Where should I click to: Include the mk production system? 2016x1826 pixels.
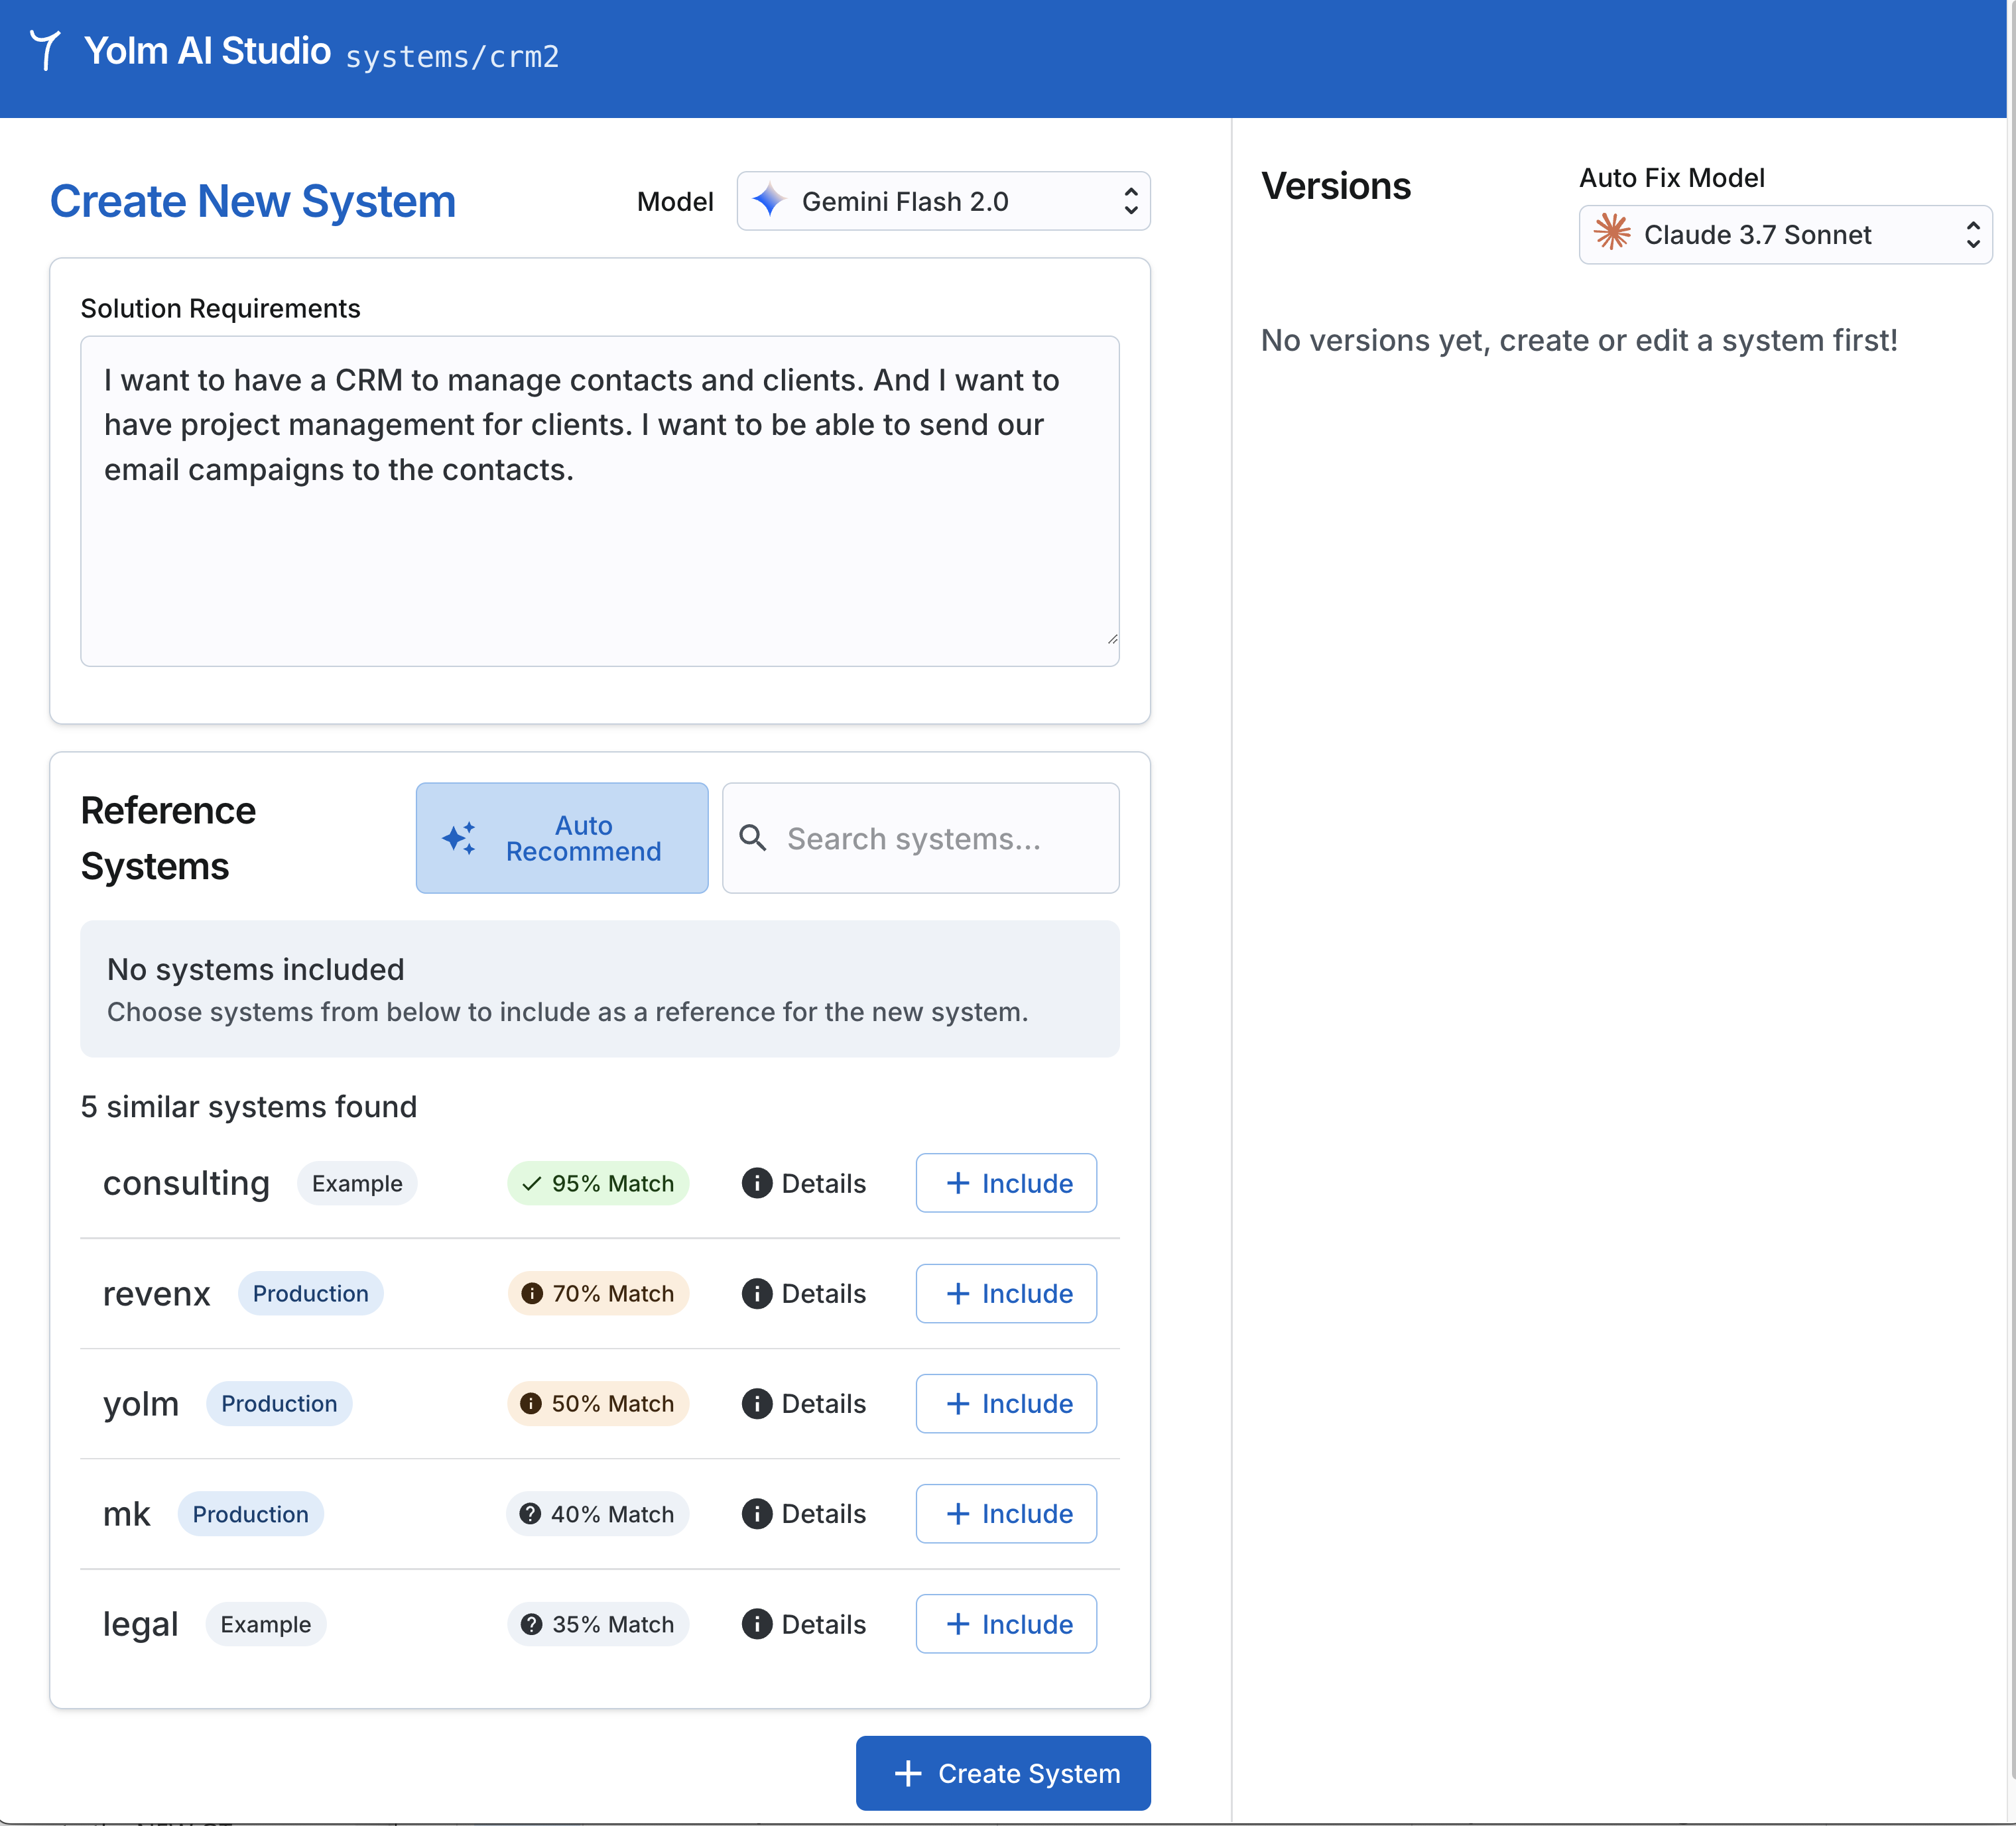point(1006,1514)
